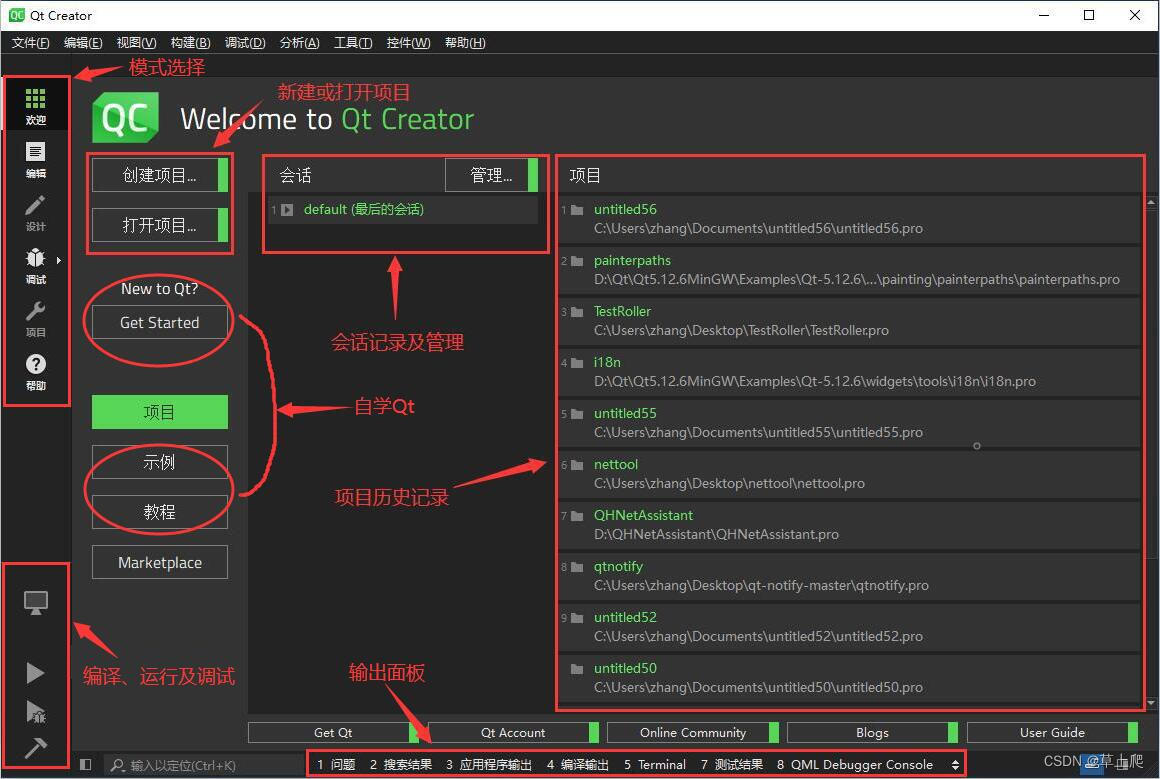The width and height of the screenshot is (1160, 779).
Task: Open the 构建(B) menu
Action: coord(190,43)
